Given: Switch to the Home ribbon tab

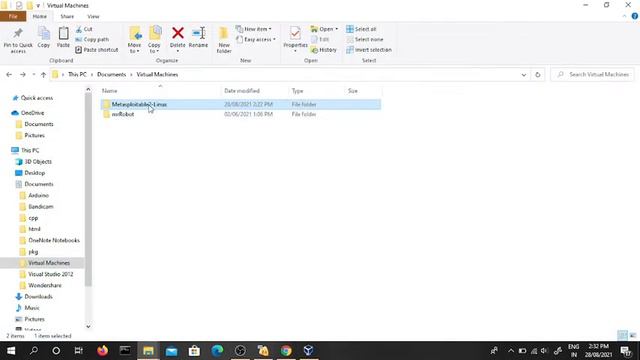Looking at the screenshot, I should click(40, 16).
